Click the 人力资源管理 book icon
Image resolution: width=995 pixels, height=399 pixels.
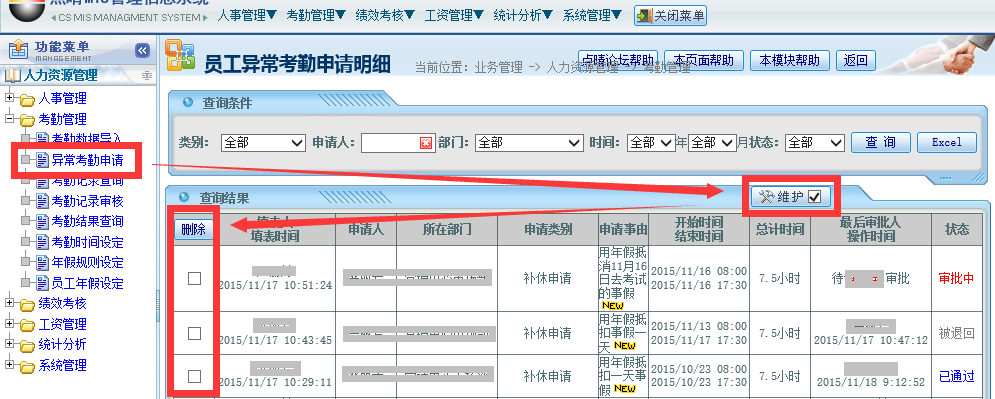point(13,76)
